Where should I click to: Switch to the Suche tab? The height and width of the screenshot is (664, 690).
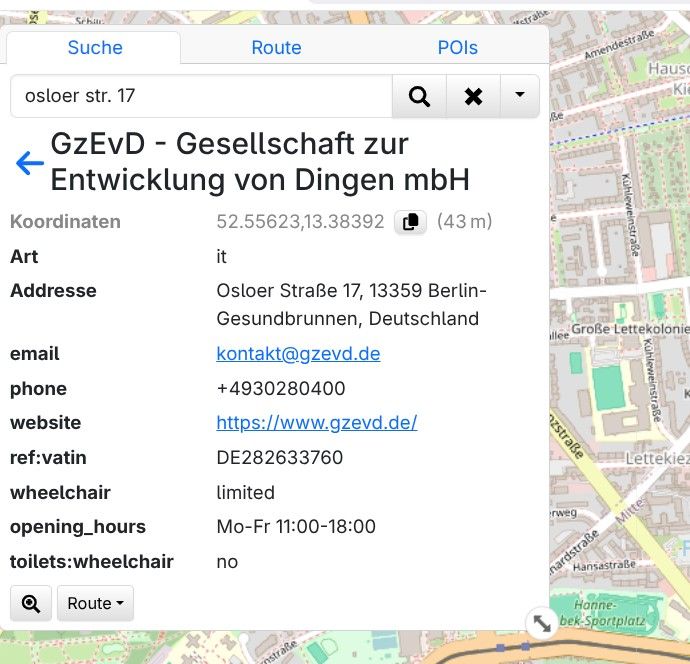click(x=95, y=47)
